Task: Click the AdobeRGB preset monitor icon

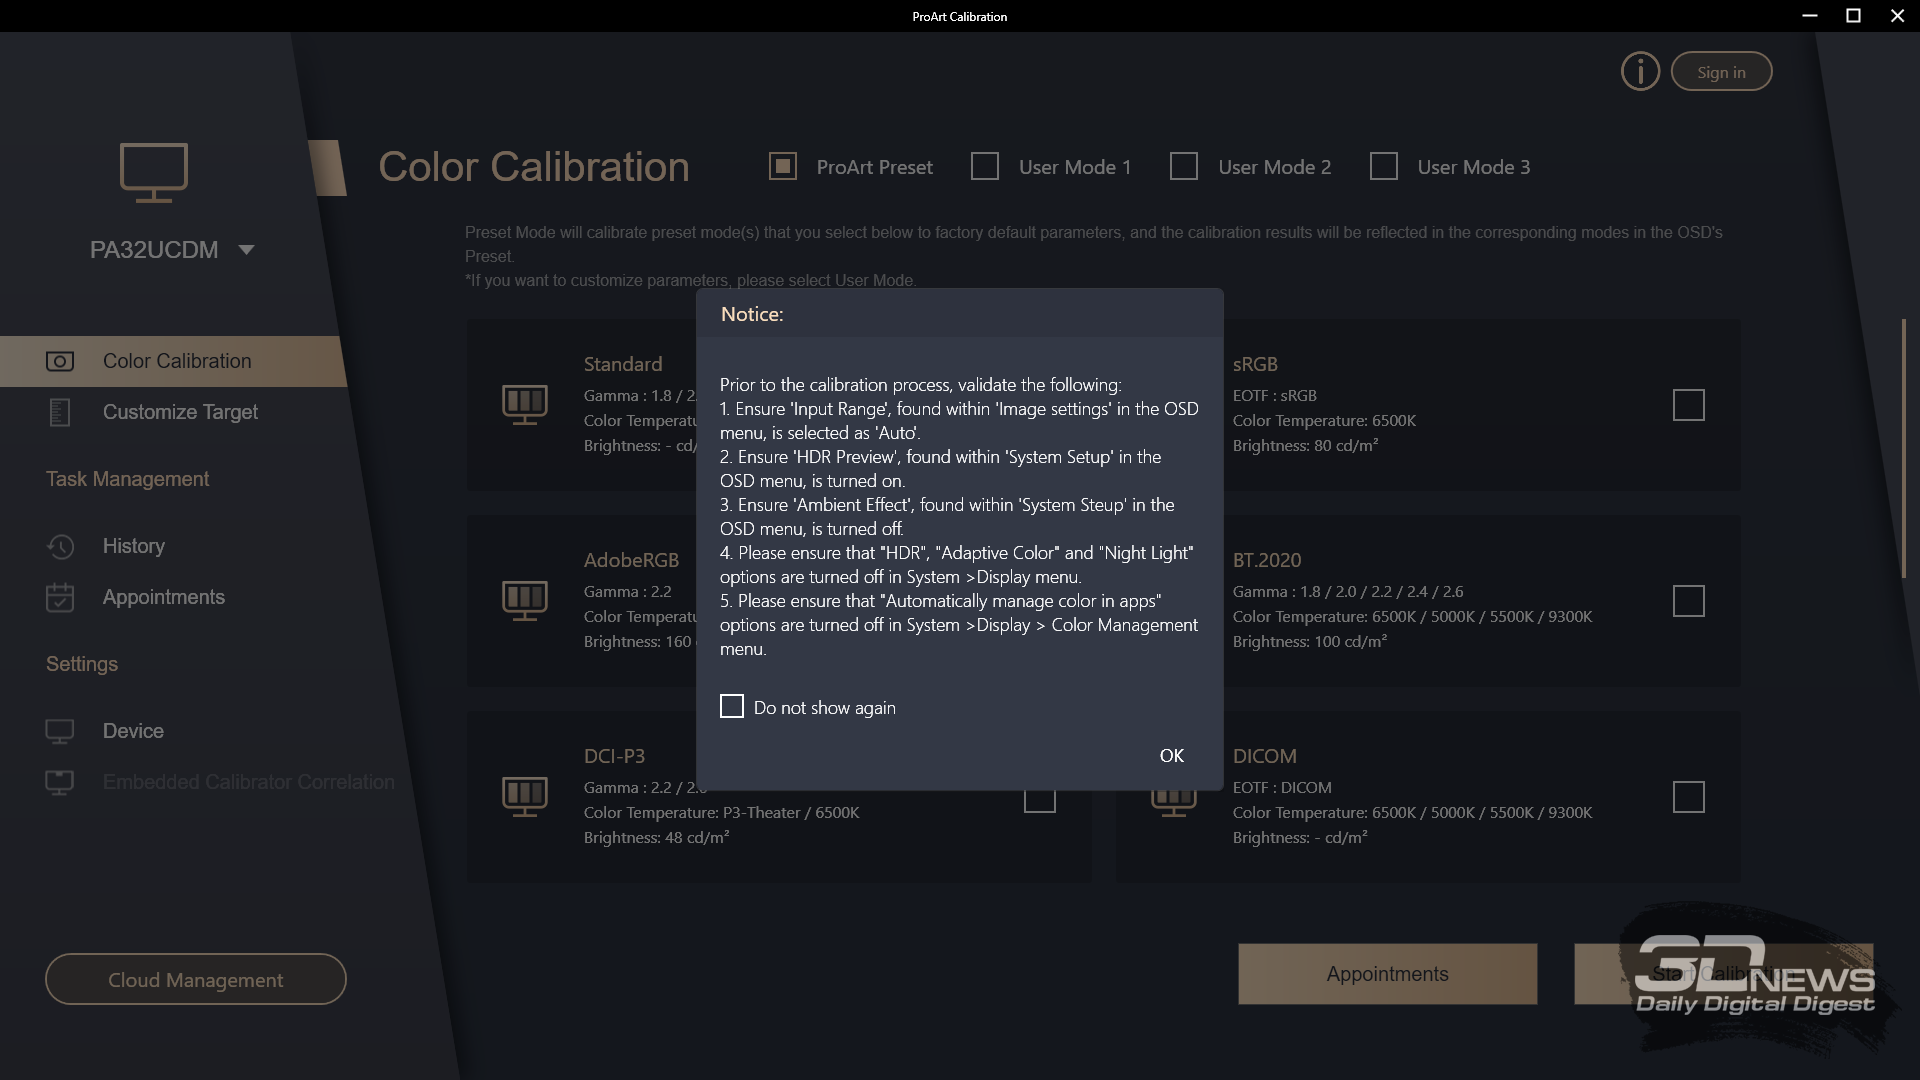Action: 525,601
